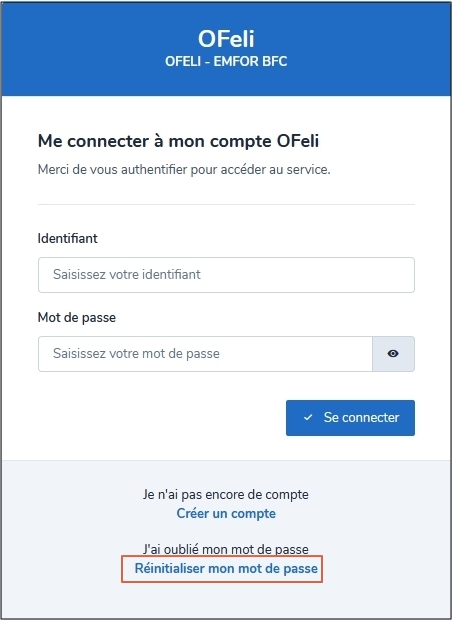Select the Me connecter à mon compte heading
452x620 pixels.
click(x=178, y=141)
